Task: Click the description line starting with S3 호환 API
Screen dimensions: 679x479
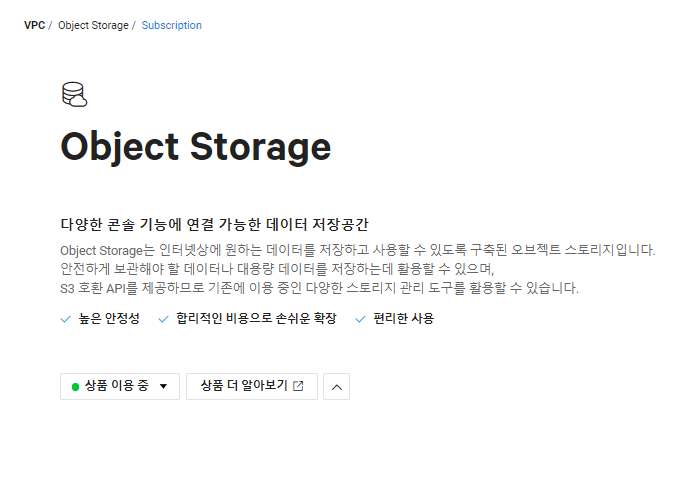Action: tap(319, 288)
